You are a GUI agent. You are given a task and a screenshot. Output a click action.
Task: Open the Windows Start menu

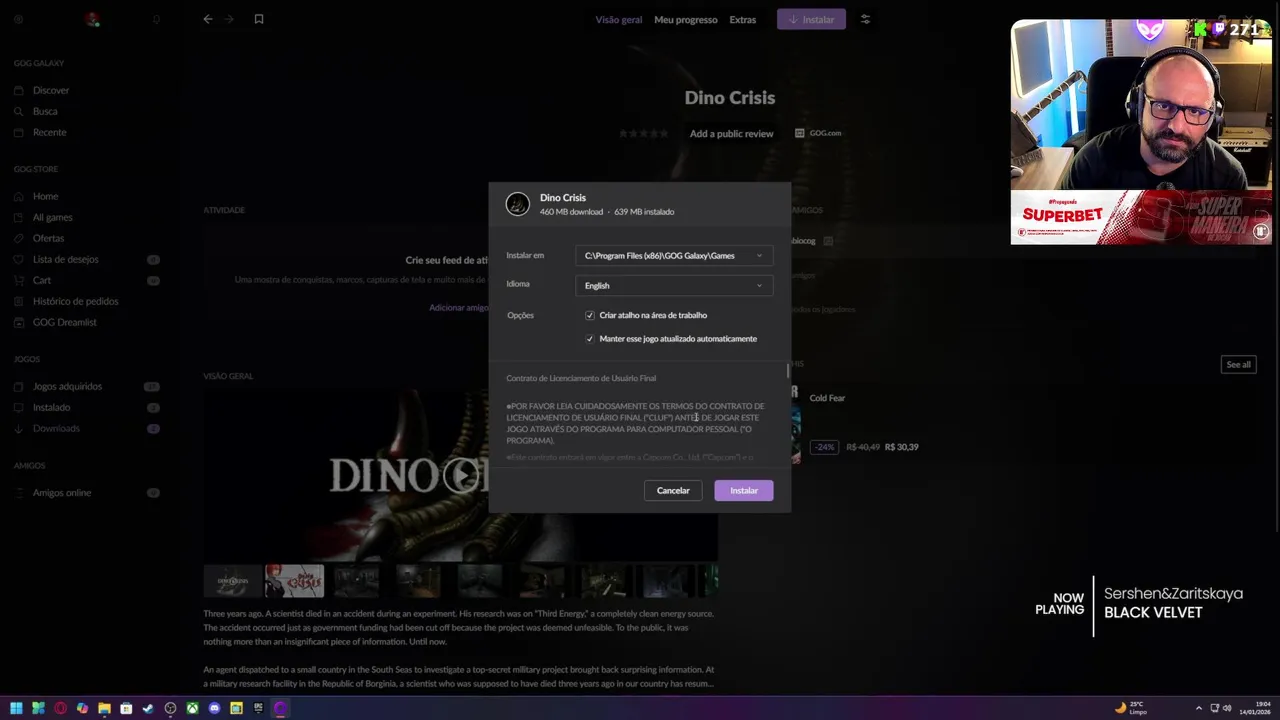16,708
